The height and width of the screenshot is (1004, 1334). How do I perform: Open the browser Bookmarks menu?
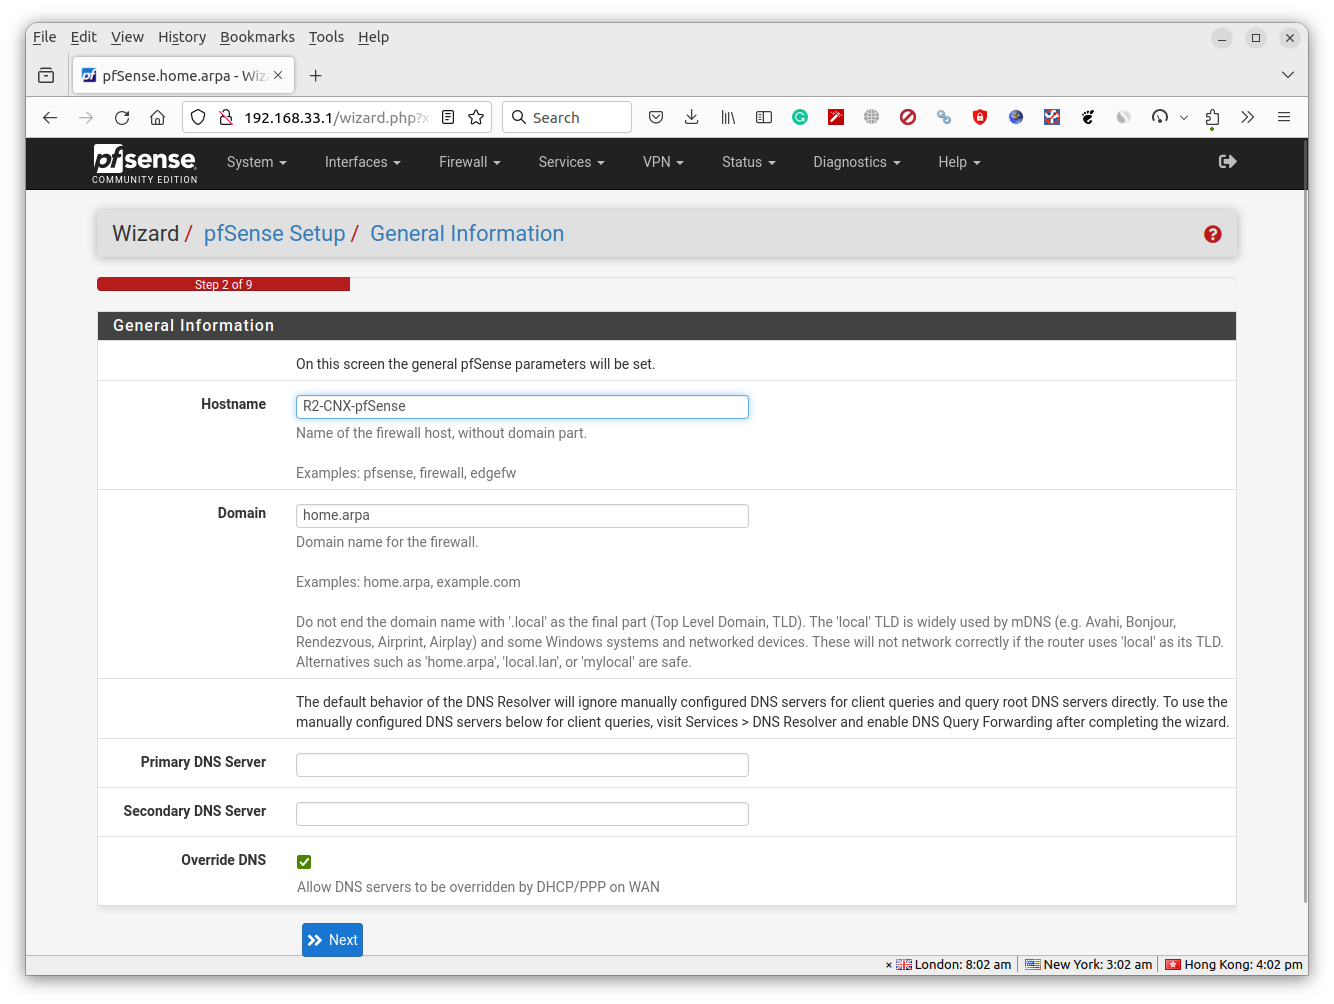click(x=258, y=37)
